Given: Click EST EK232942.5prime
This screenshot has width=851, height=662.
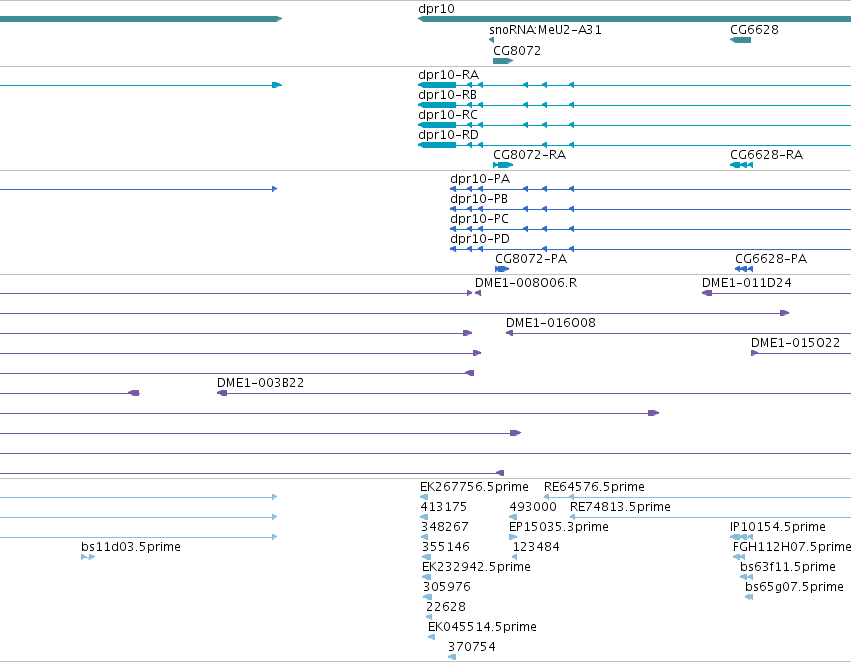Looking at the screenshot, I should (x=476, y=568).
